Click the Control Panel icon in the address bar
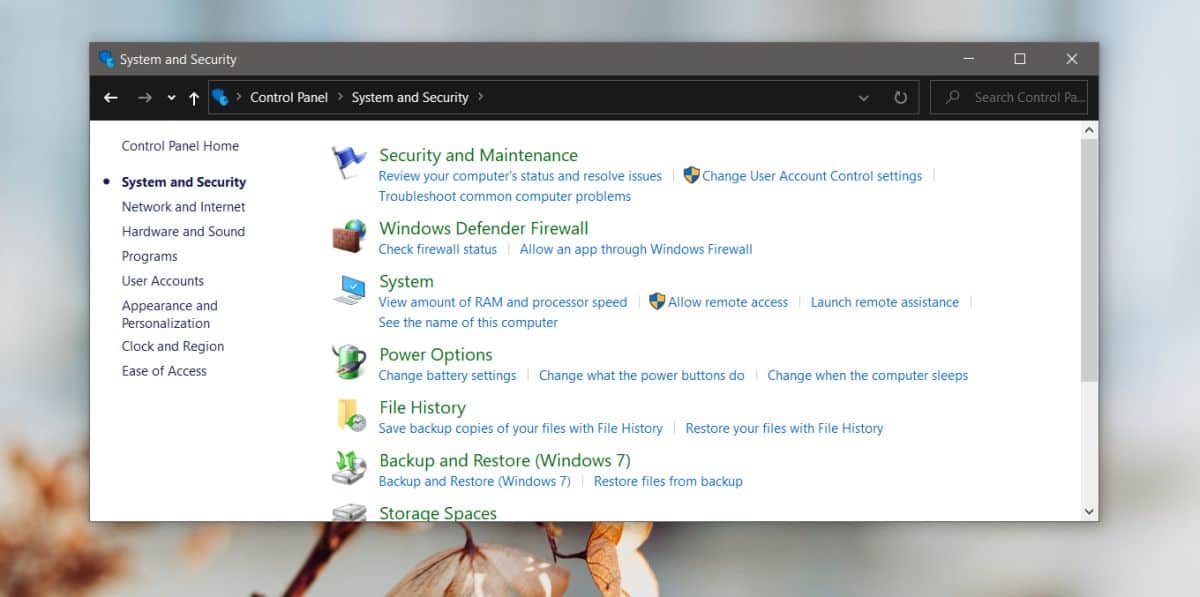This screenshot has height=597, width=1200. tap(221, 98)
